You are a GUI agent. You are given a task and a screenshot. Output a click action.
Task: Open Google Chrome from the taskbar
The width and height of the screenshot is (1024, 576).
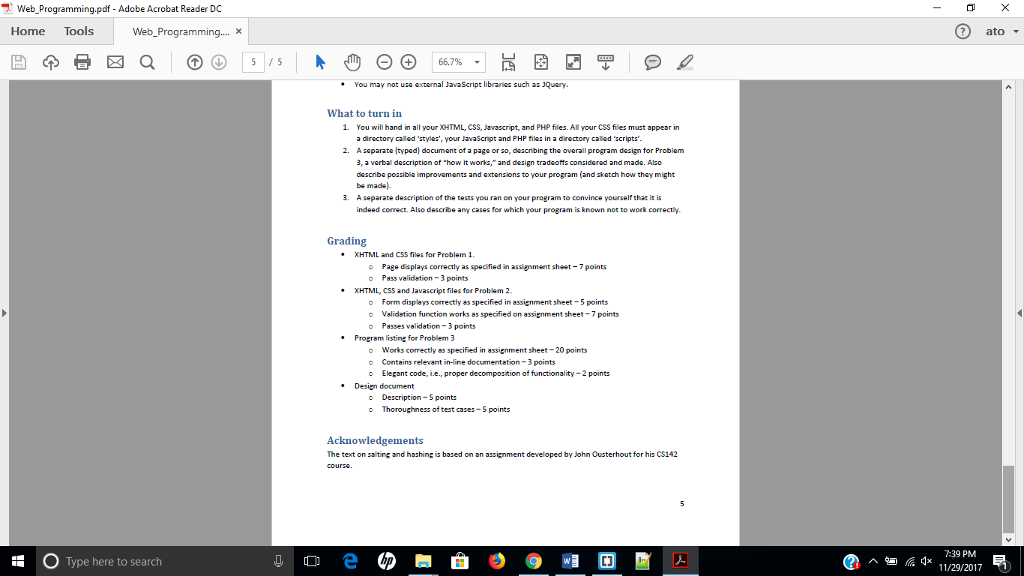click(533, 561)
